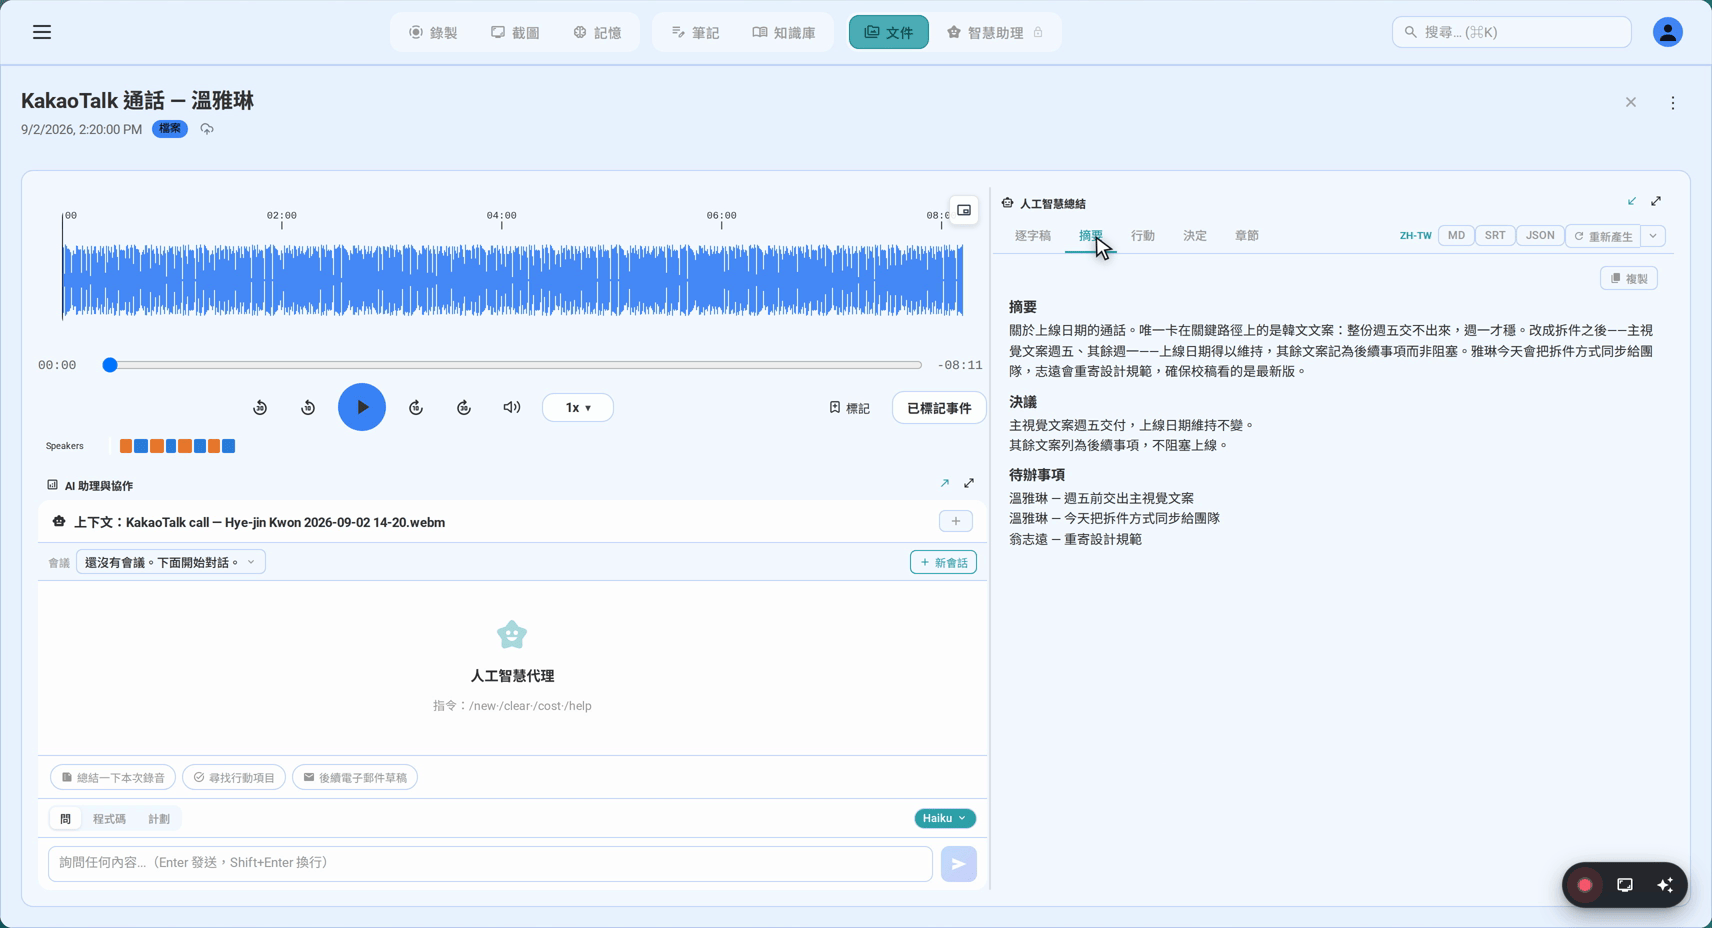Send the chat message
1712x928 pixels.
point(959,864)
